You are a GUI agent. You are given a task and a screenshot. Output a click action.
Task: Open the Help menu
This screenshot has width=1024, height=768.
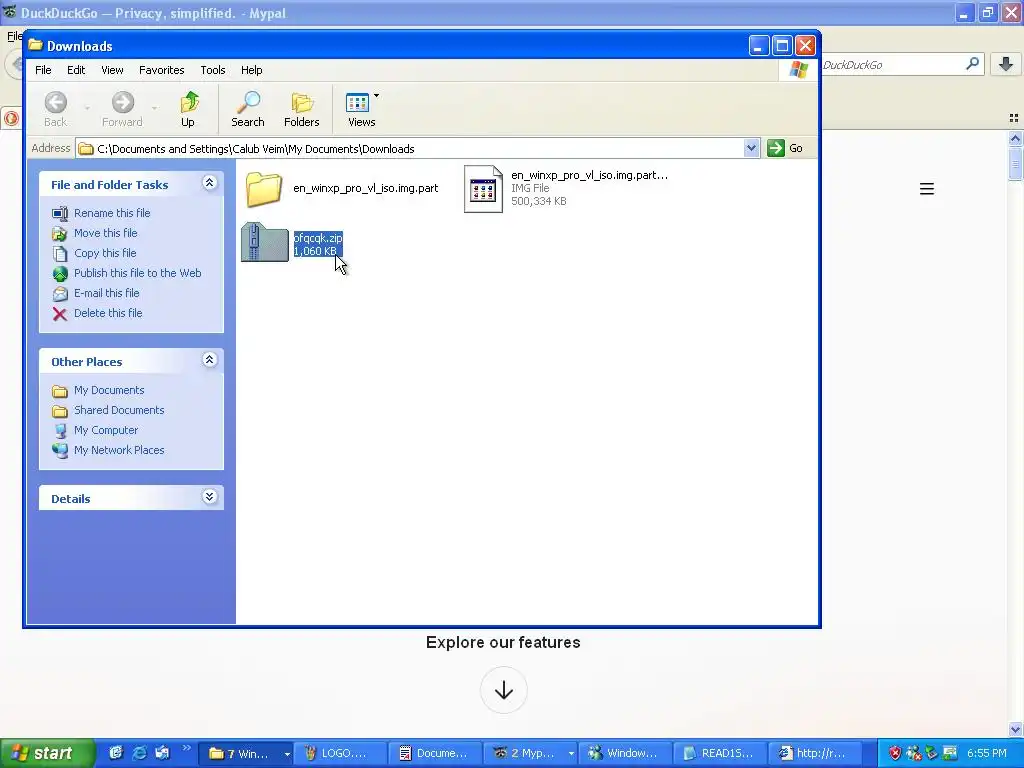(251, 70)
